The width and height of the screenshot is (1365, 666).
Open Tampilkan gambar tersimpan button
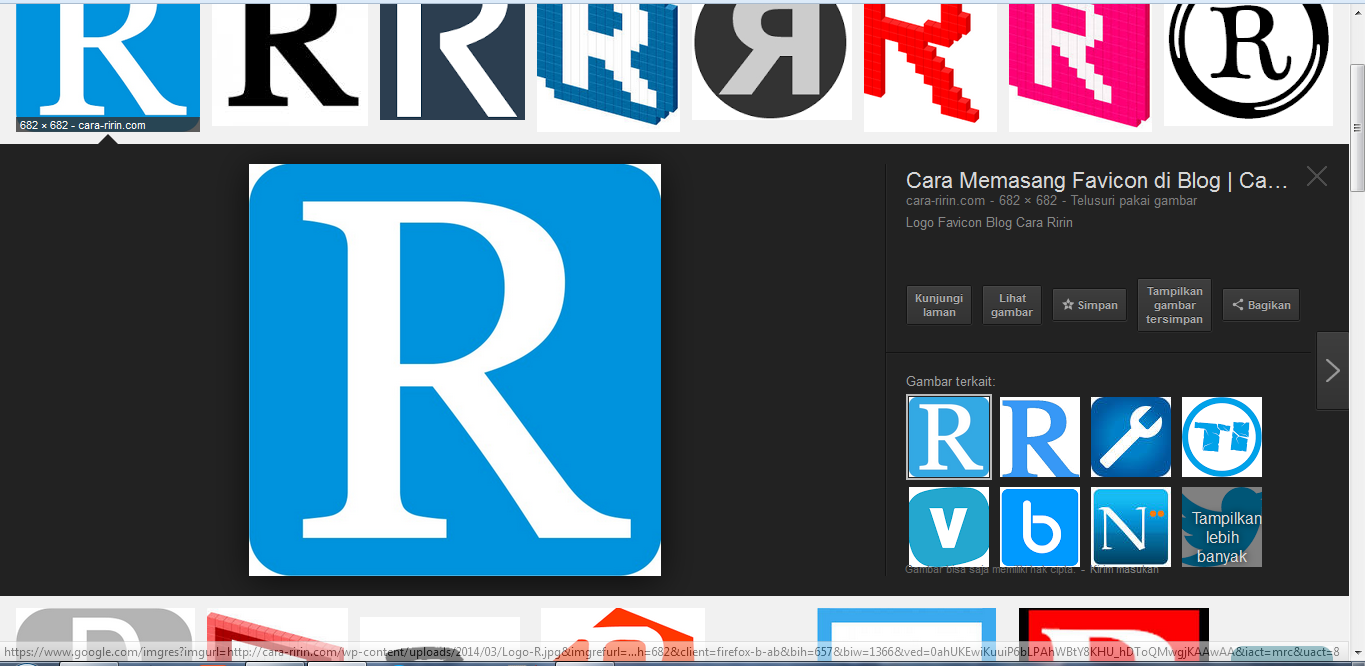click(x=1174, y=305)
